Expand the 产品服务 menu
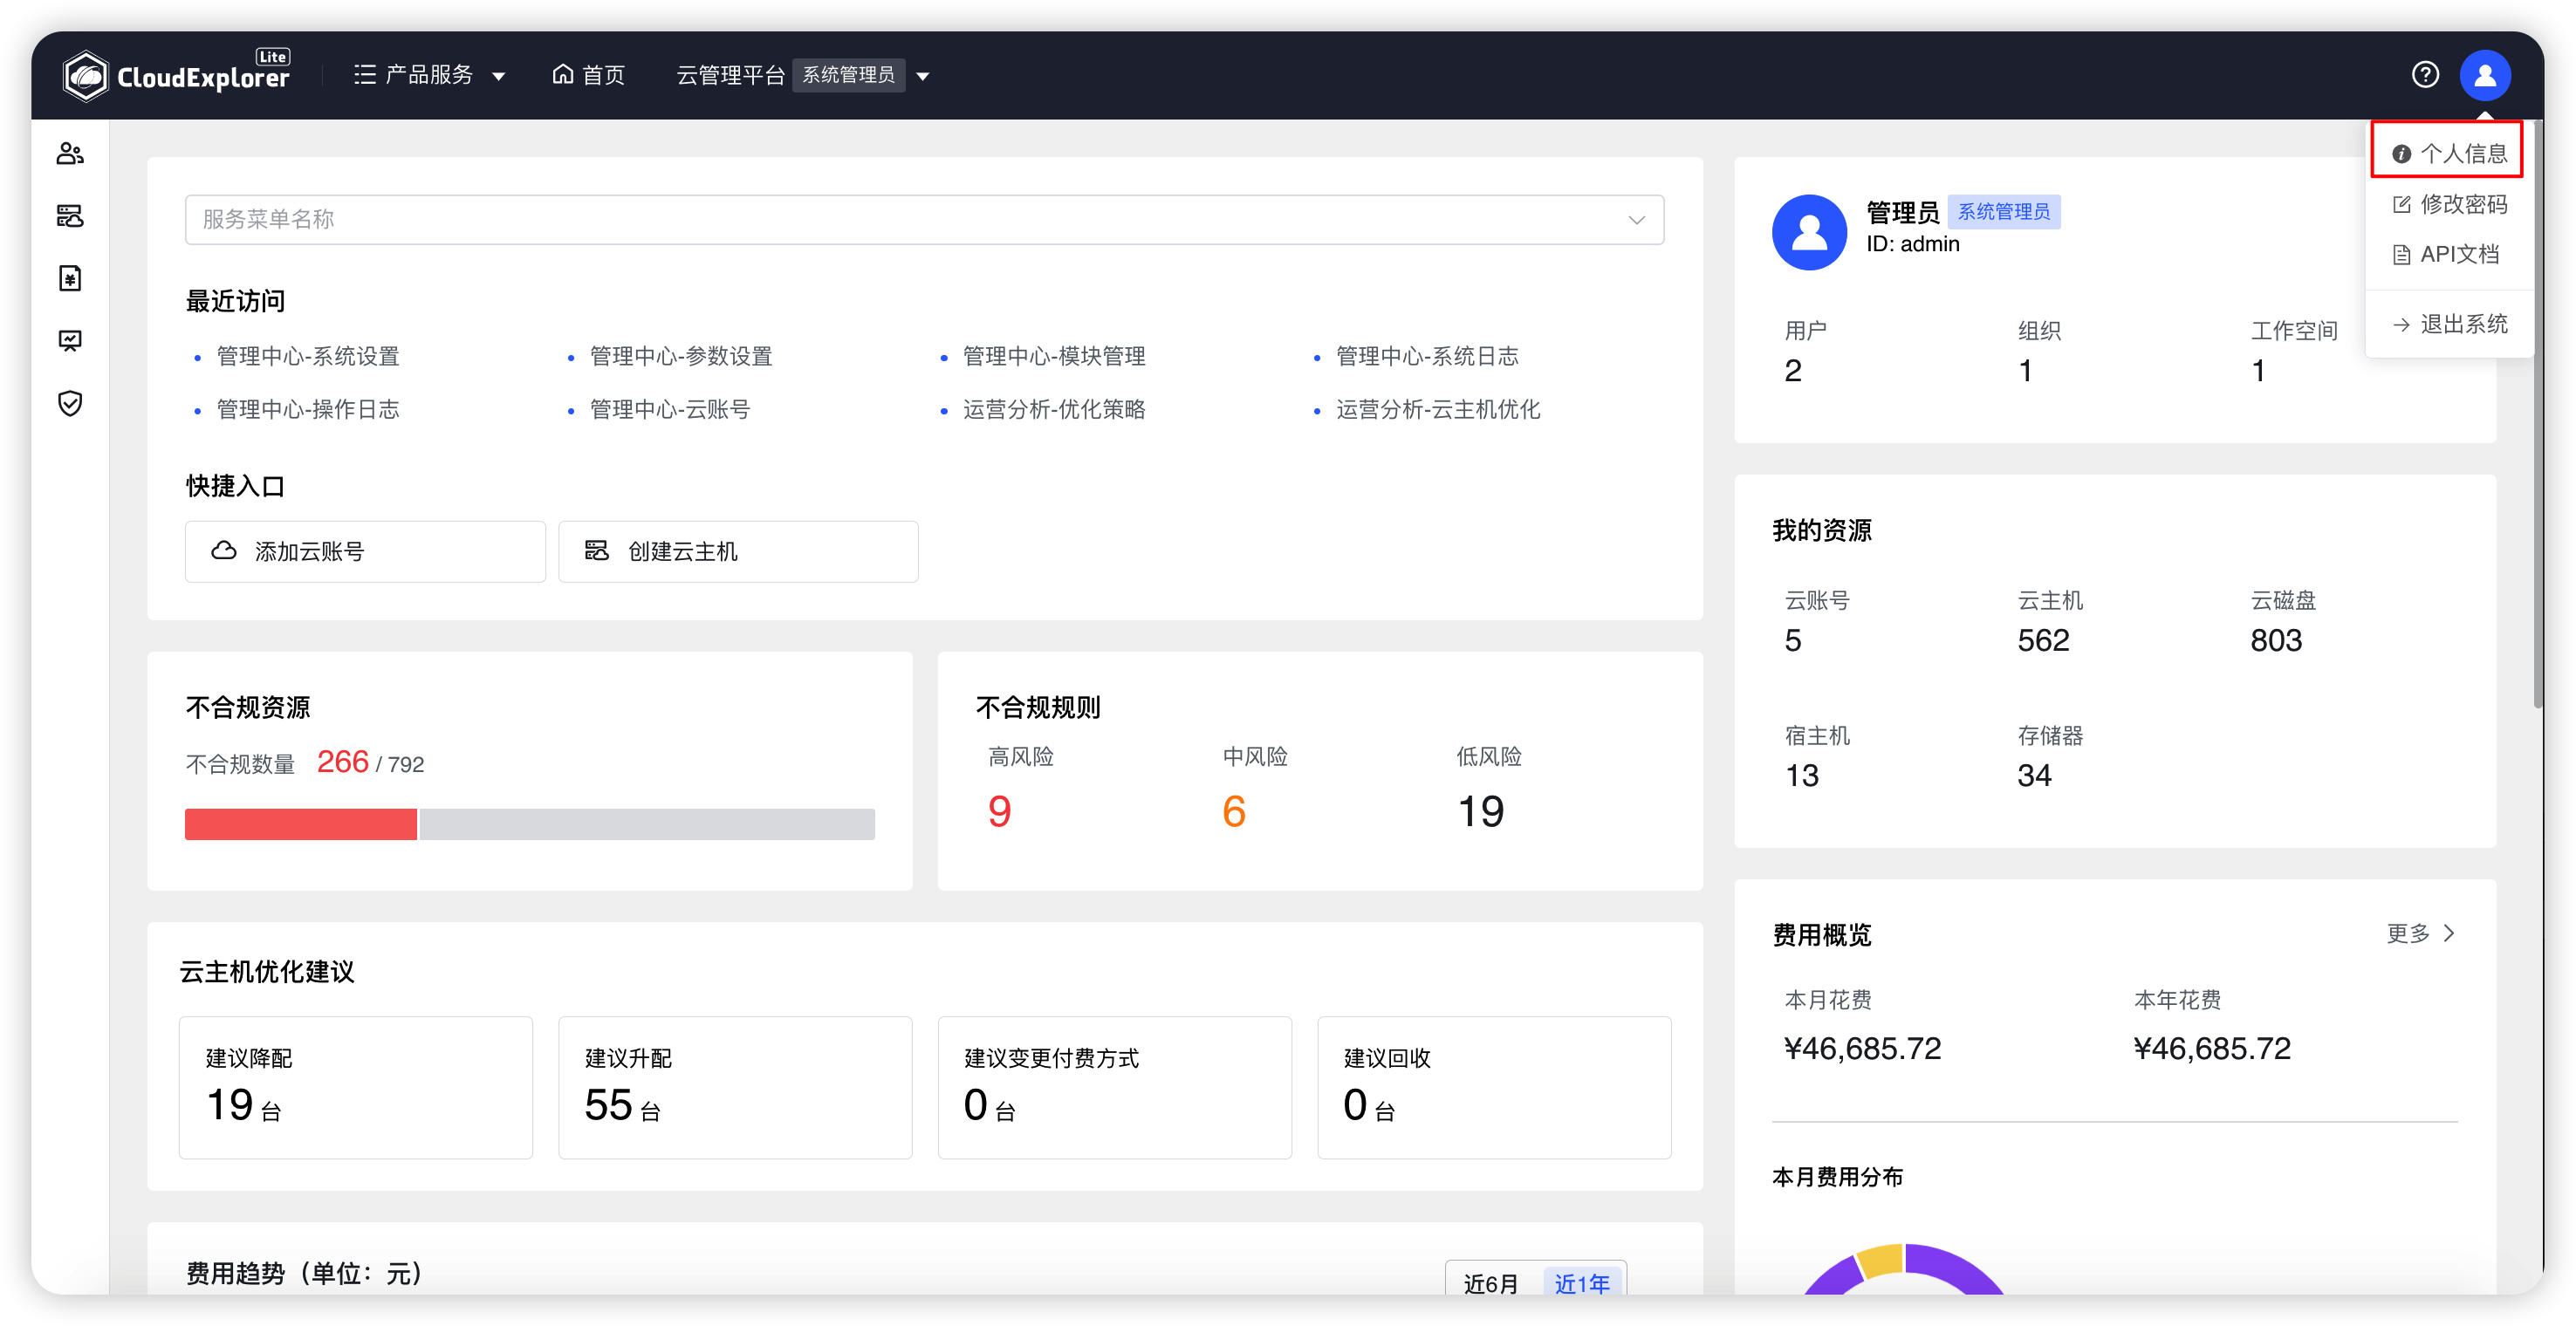This screenshot has width=2576, height=1326. 430,75
